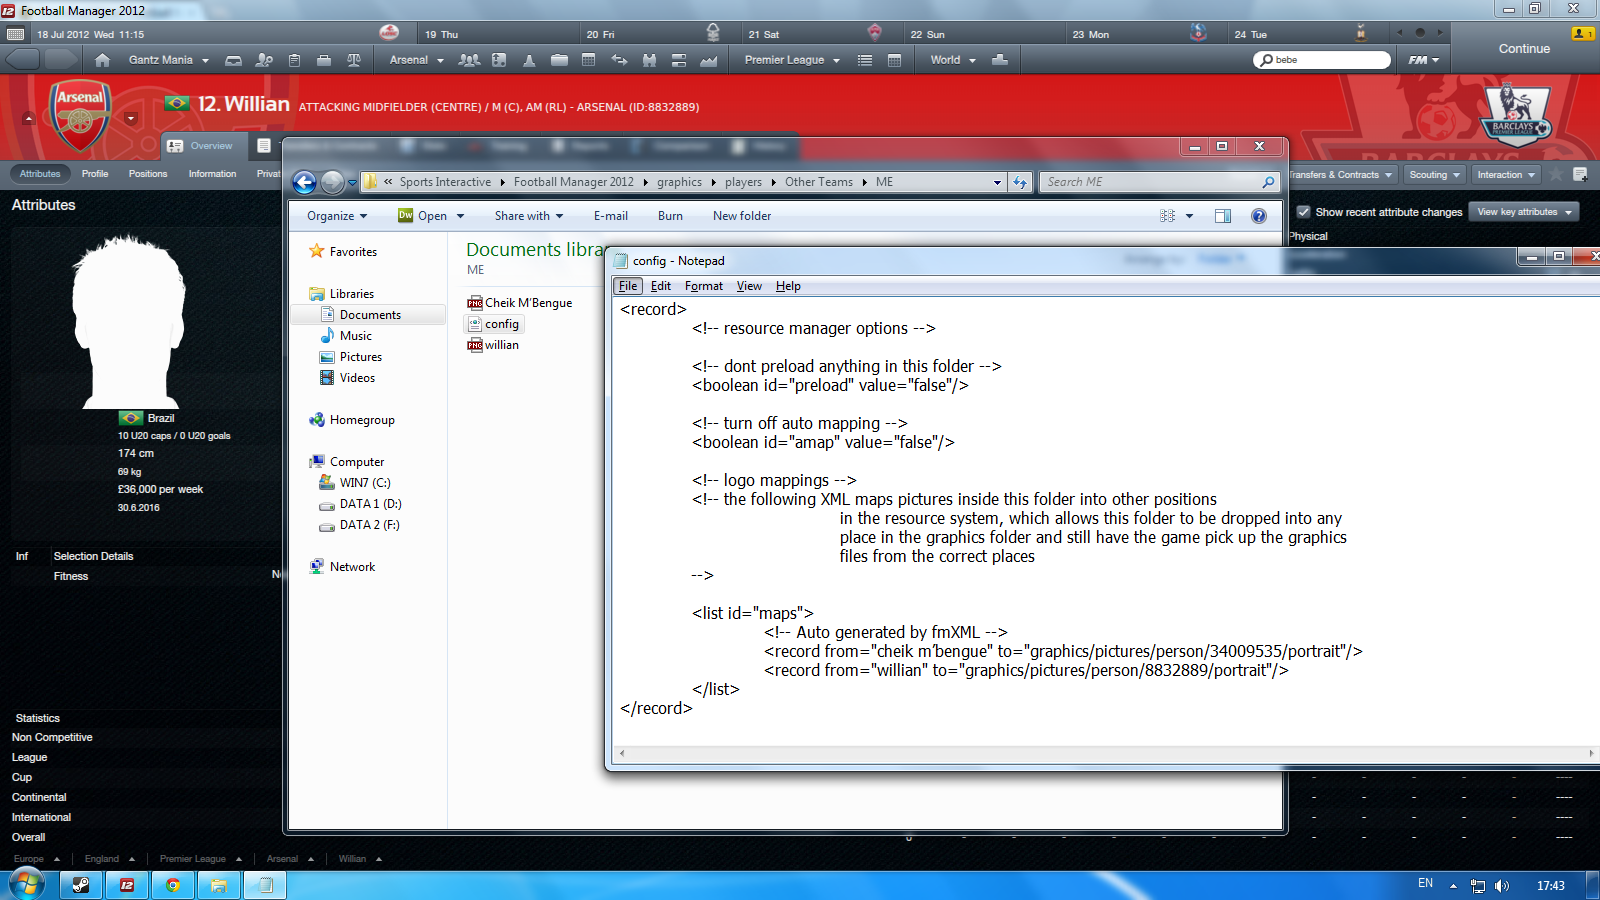This screenshot has height=900, width=1600.
Task: Open the briefcase icon in manager toolbar
Action: (x=324, y=60)
